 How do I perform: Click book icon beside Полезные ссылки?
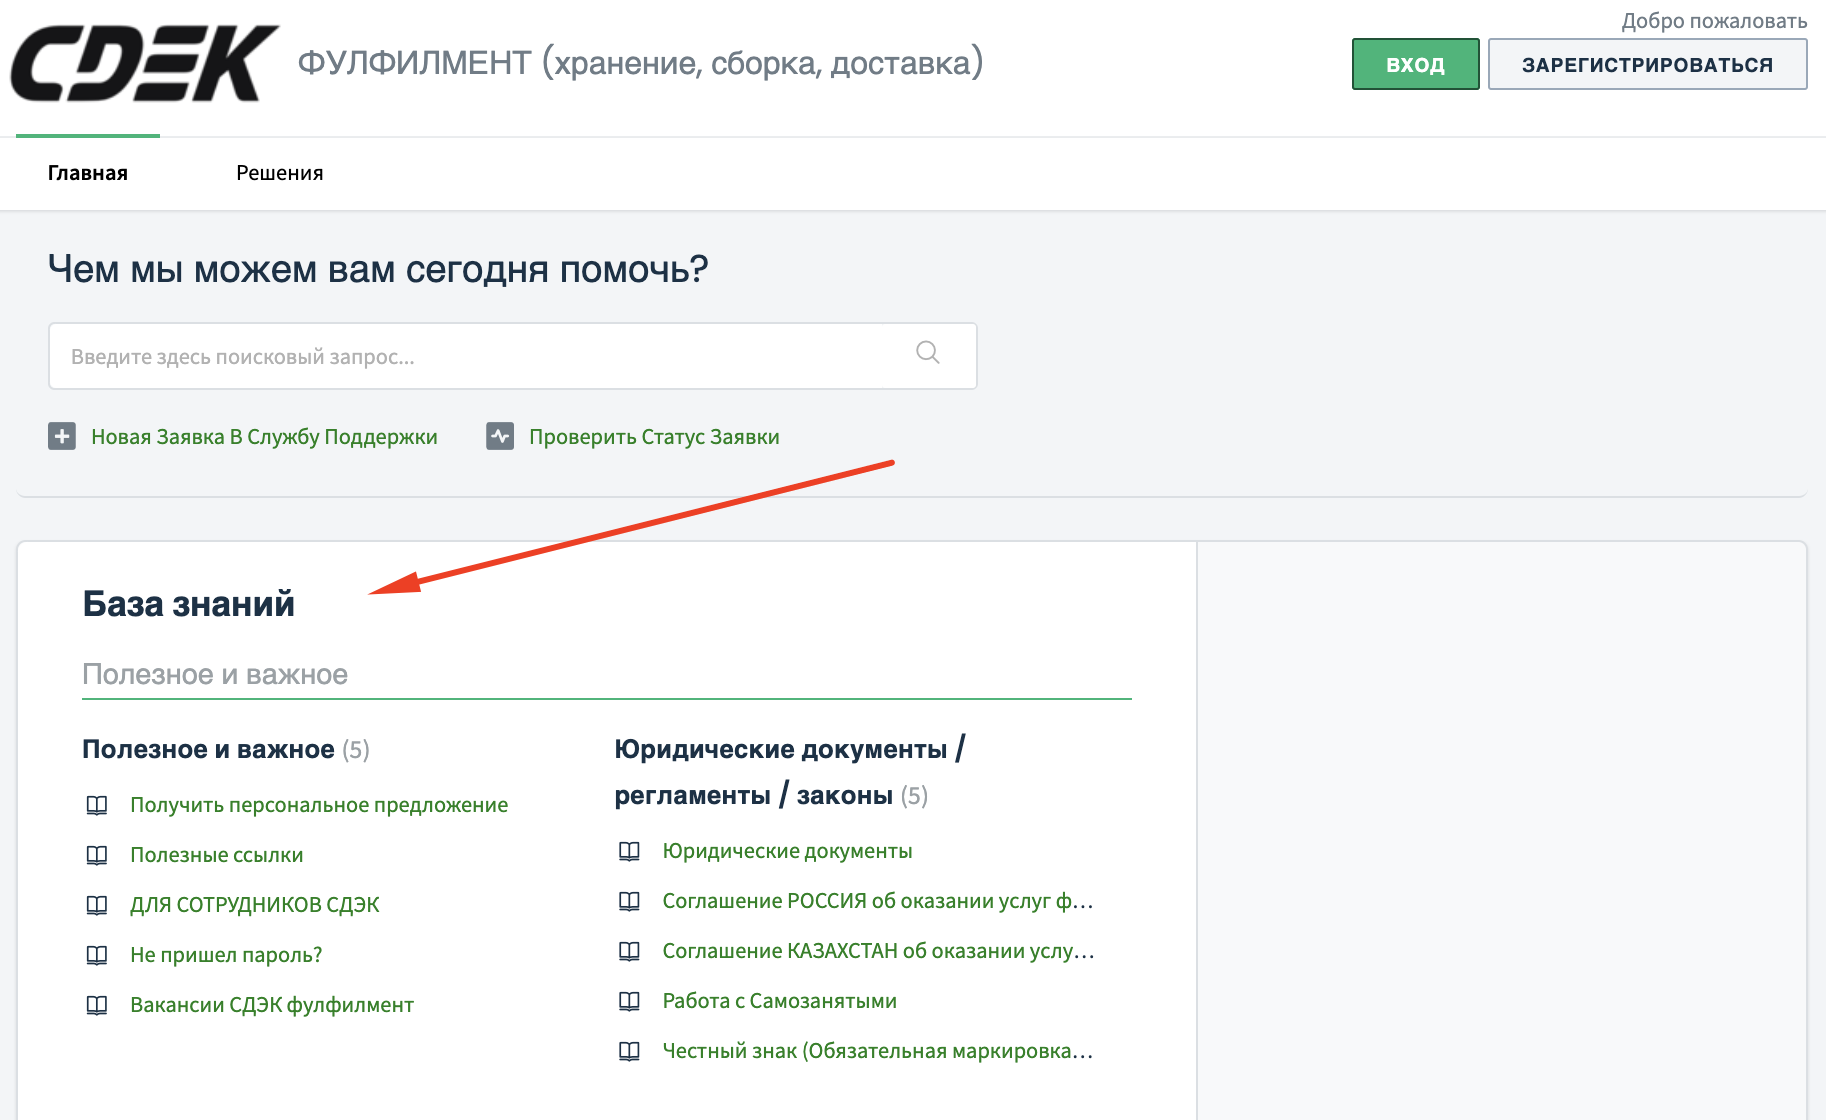point(97,855)
